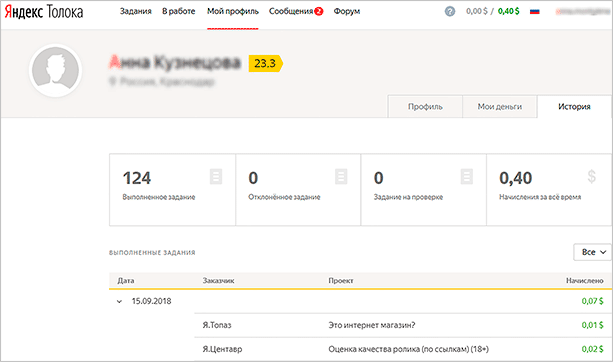Image resolution: width=613 pixels, height=362 pixels.
Task: Click the 0,00 $ balance amount
Action: (x=477, y=11)
